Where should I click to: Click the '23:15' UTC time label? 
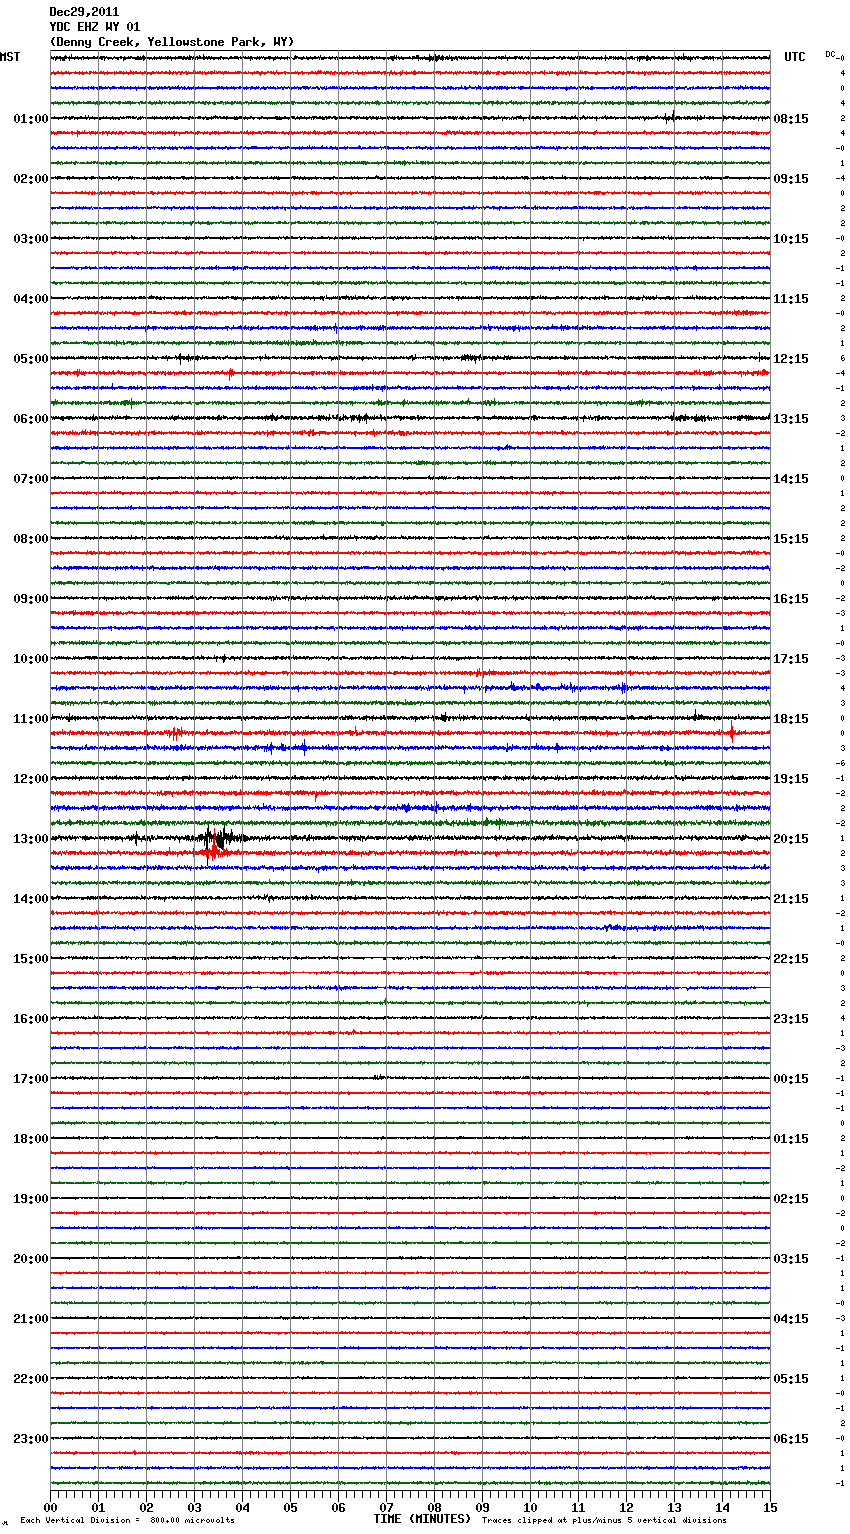tap(791, 1019)
